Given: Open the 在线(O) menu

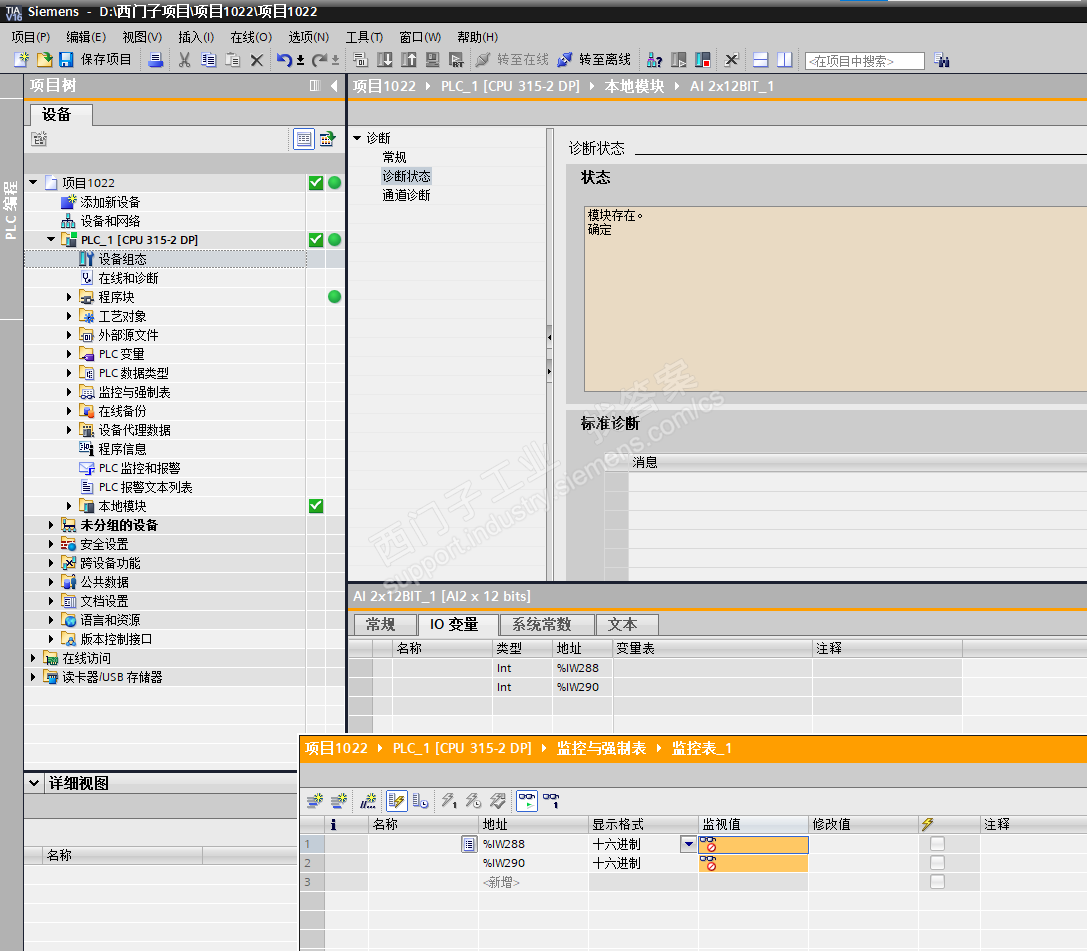Looking at the screenshot, I should coord(251,37).
